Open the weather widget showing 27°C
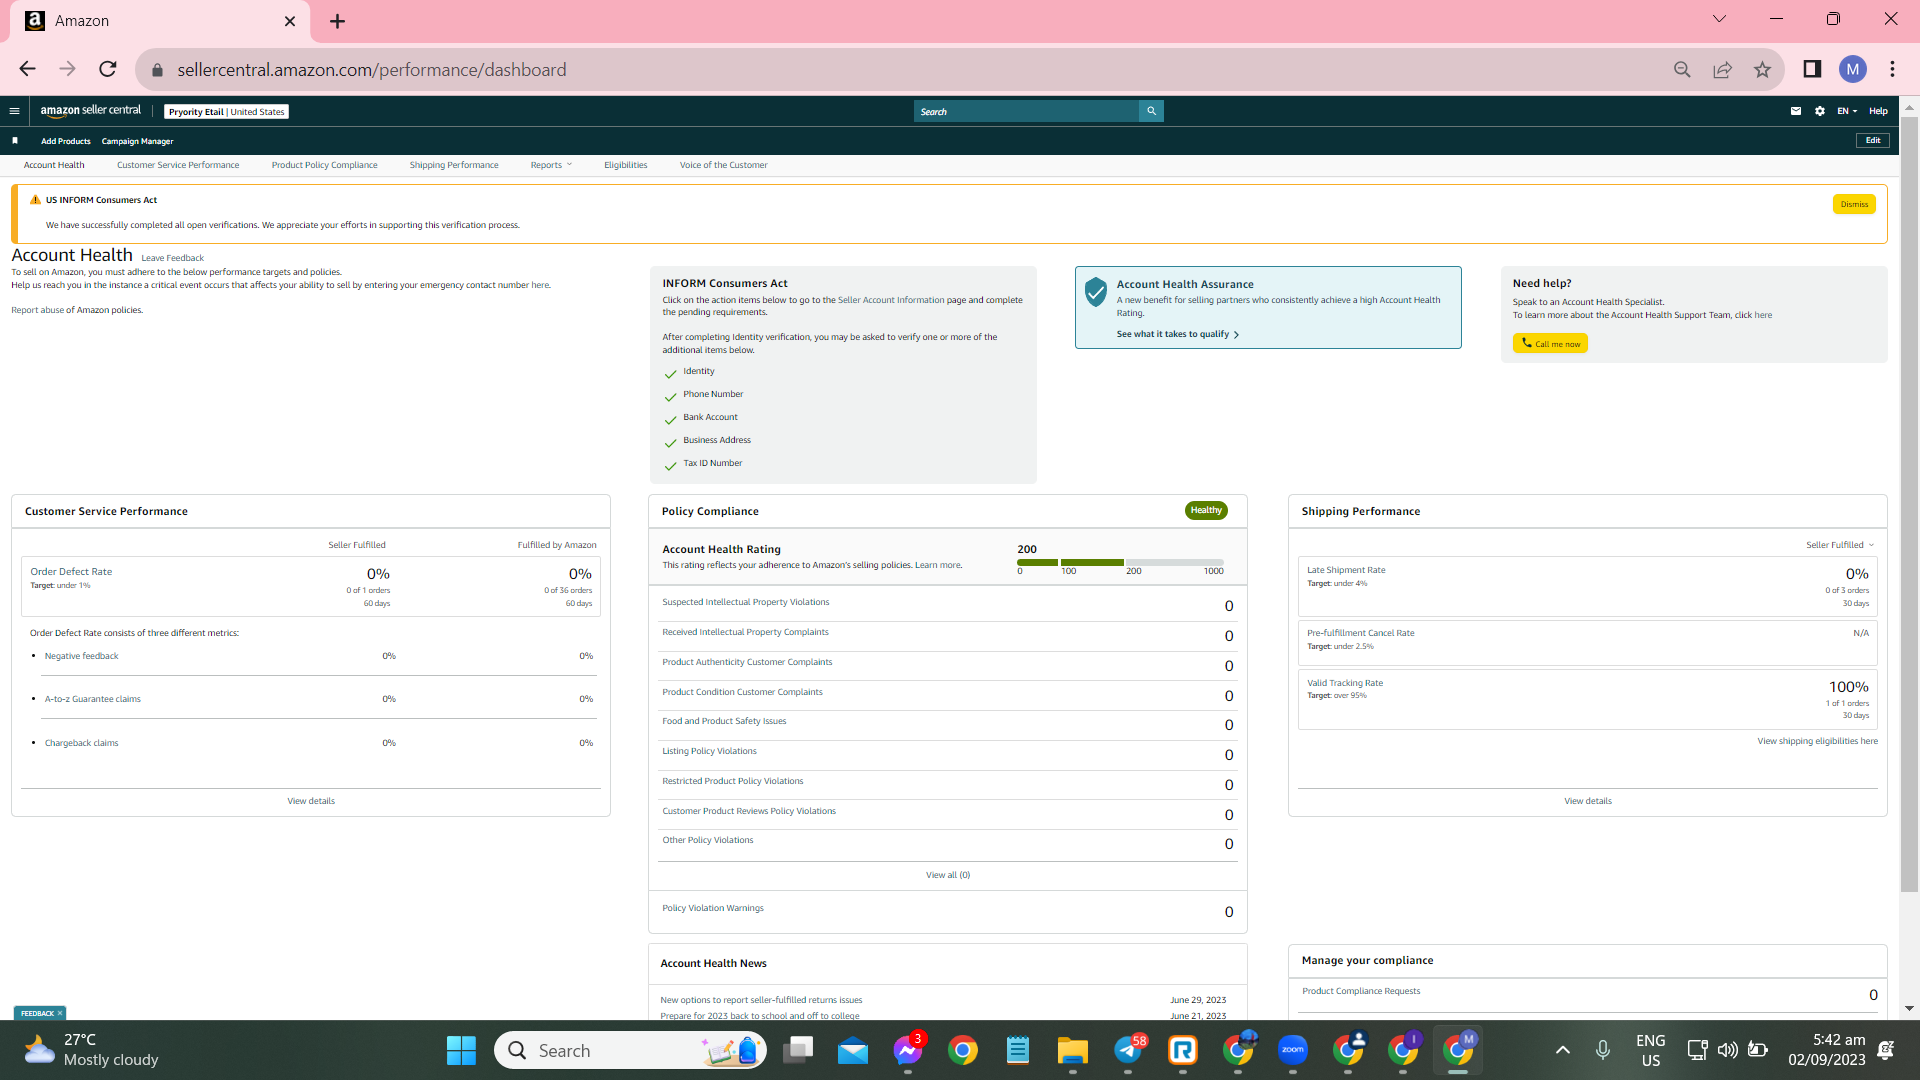The image size is (1920, 1080). click(x=92, y=1050)
